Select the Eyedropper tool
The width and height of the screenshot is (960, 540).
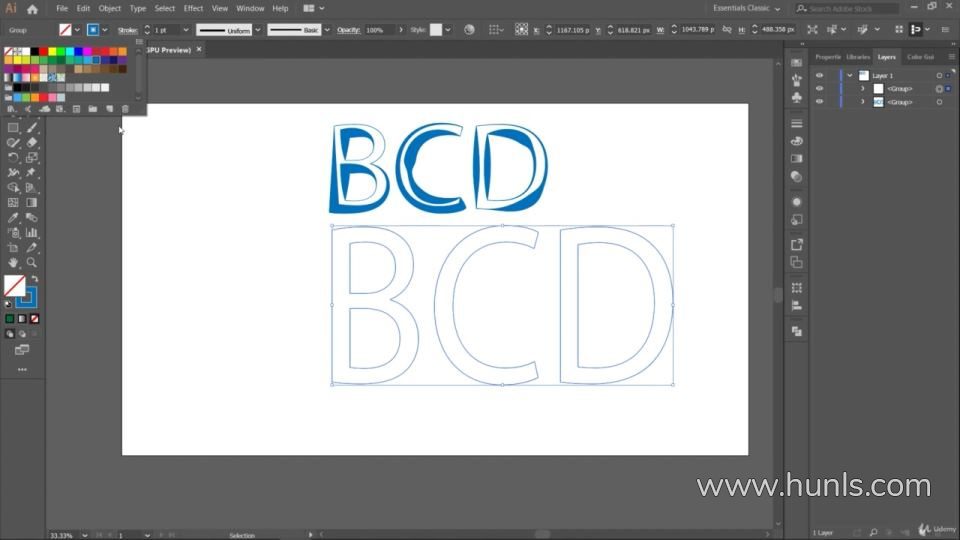13,217
